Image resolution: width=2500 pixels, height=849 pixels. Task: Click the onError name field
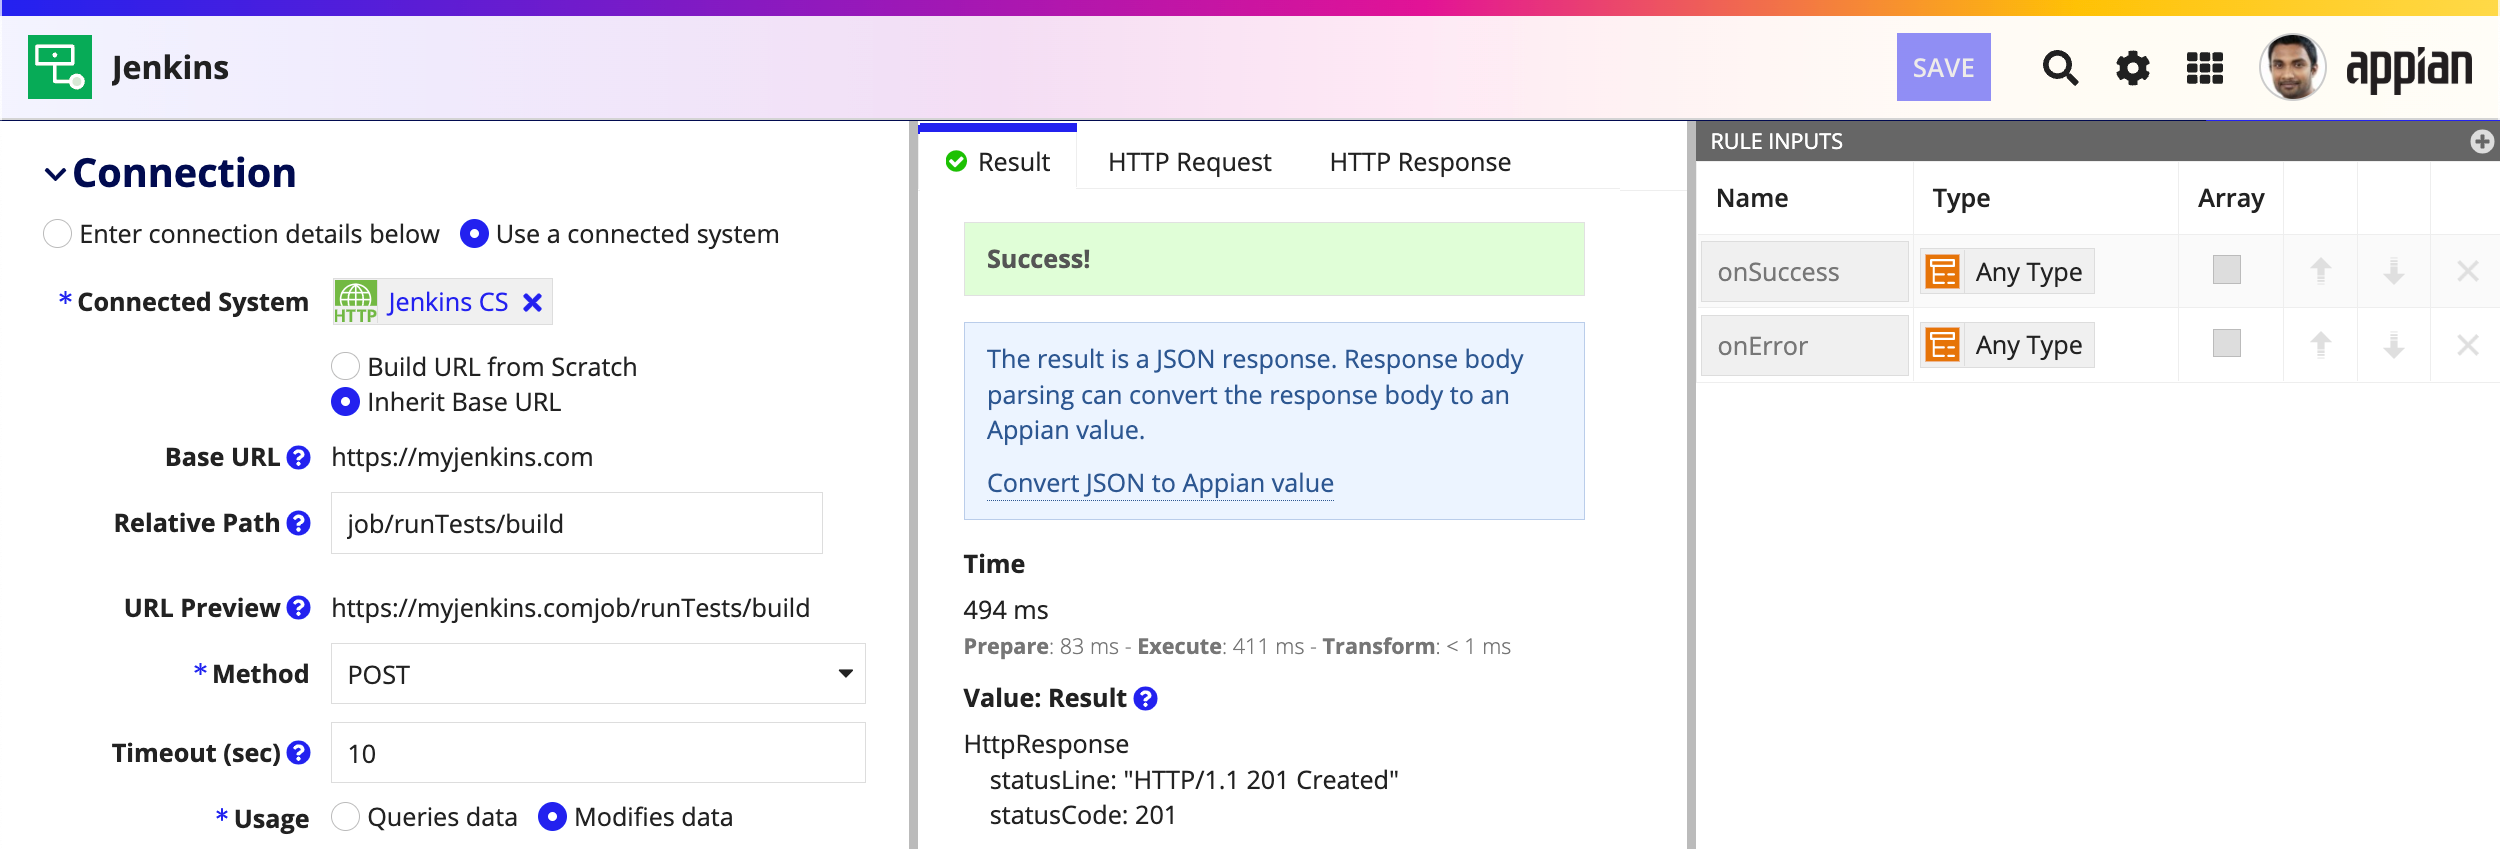(x=1805, y=345)
